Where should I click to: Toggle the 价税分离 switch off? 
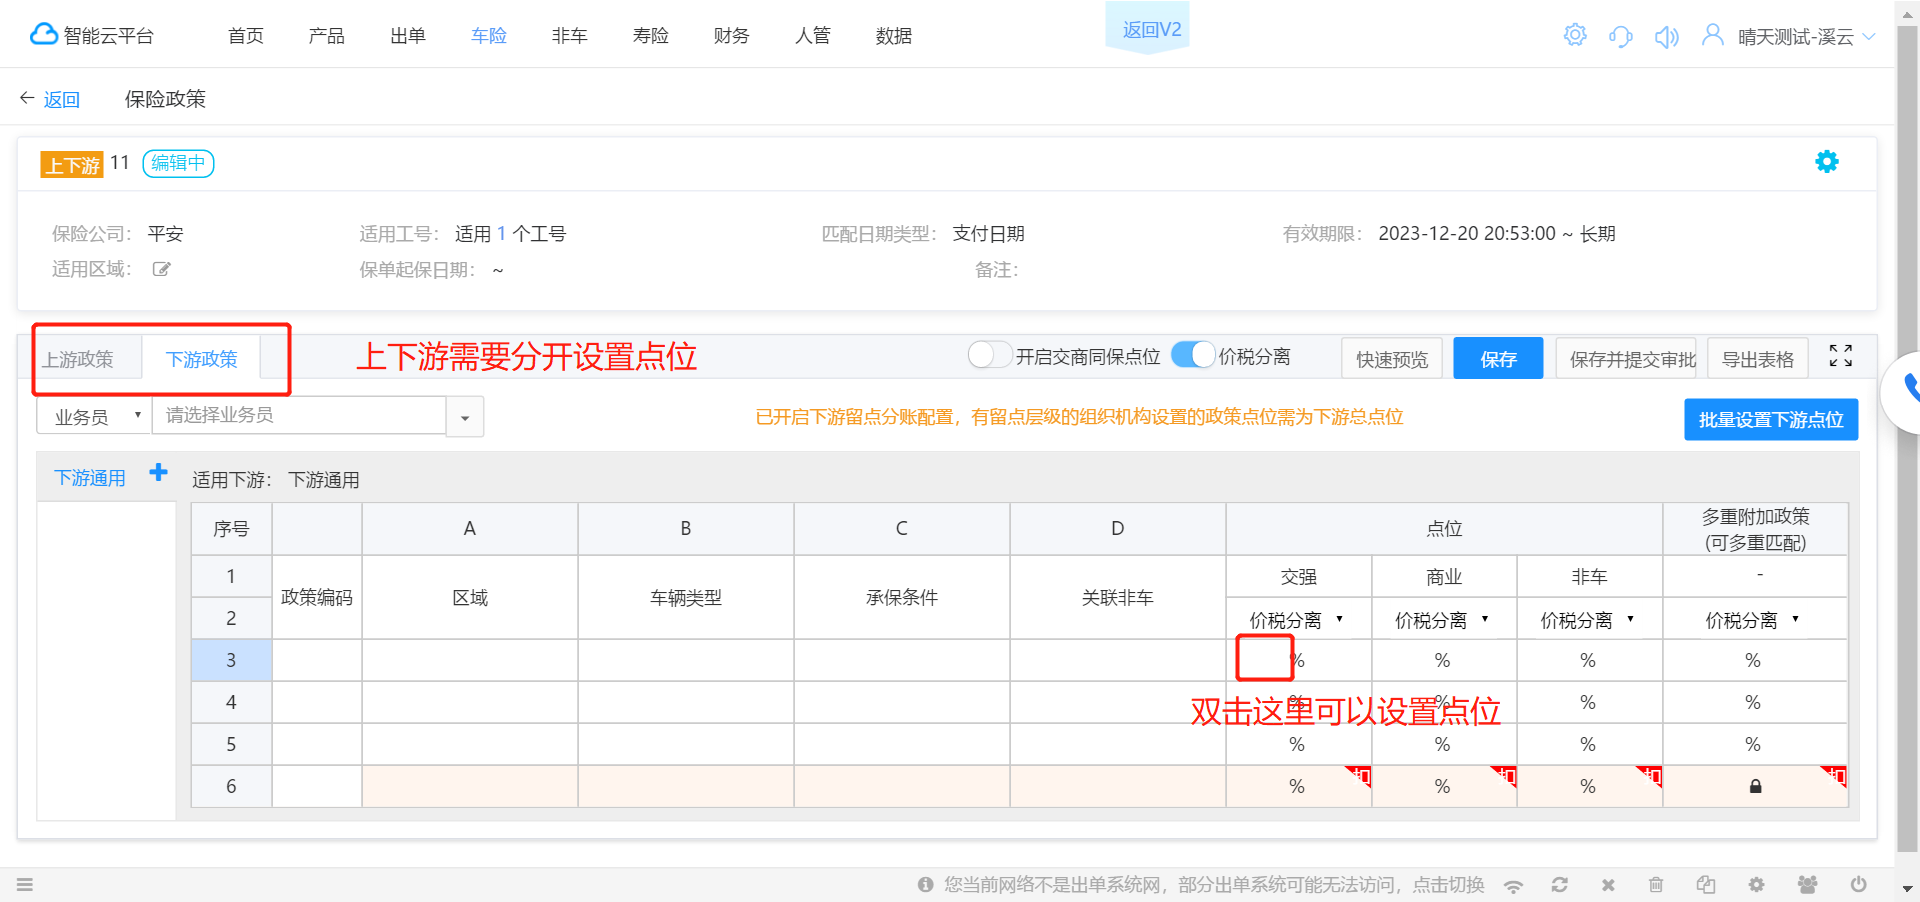[1192, 355]
